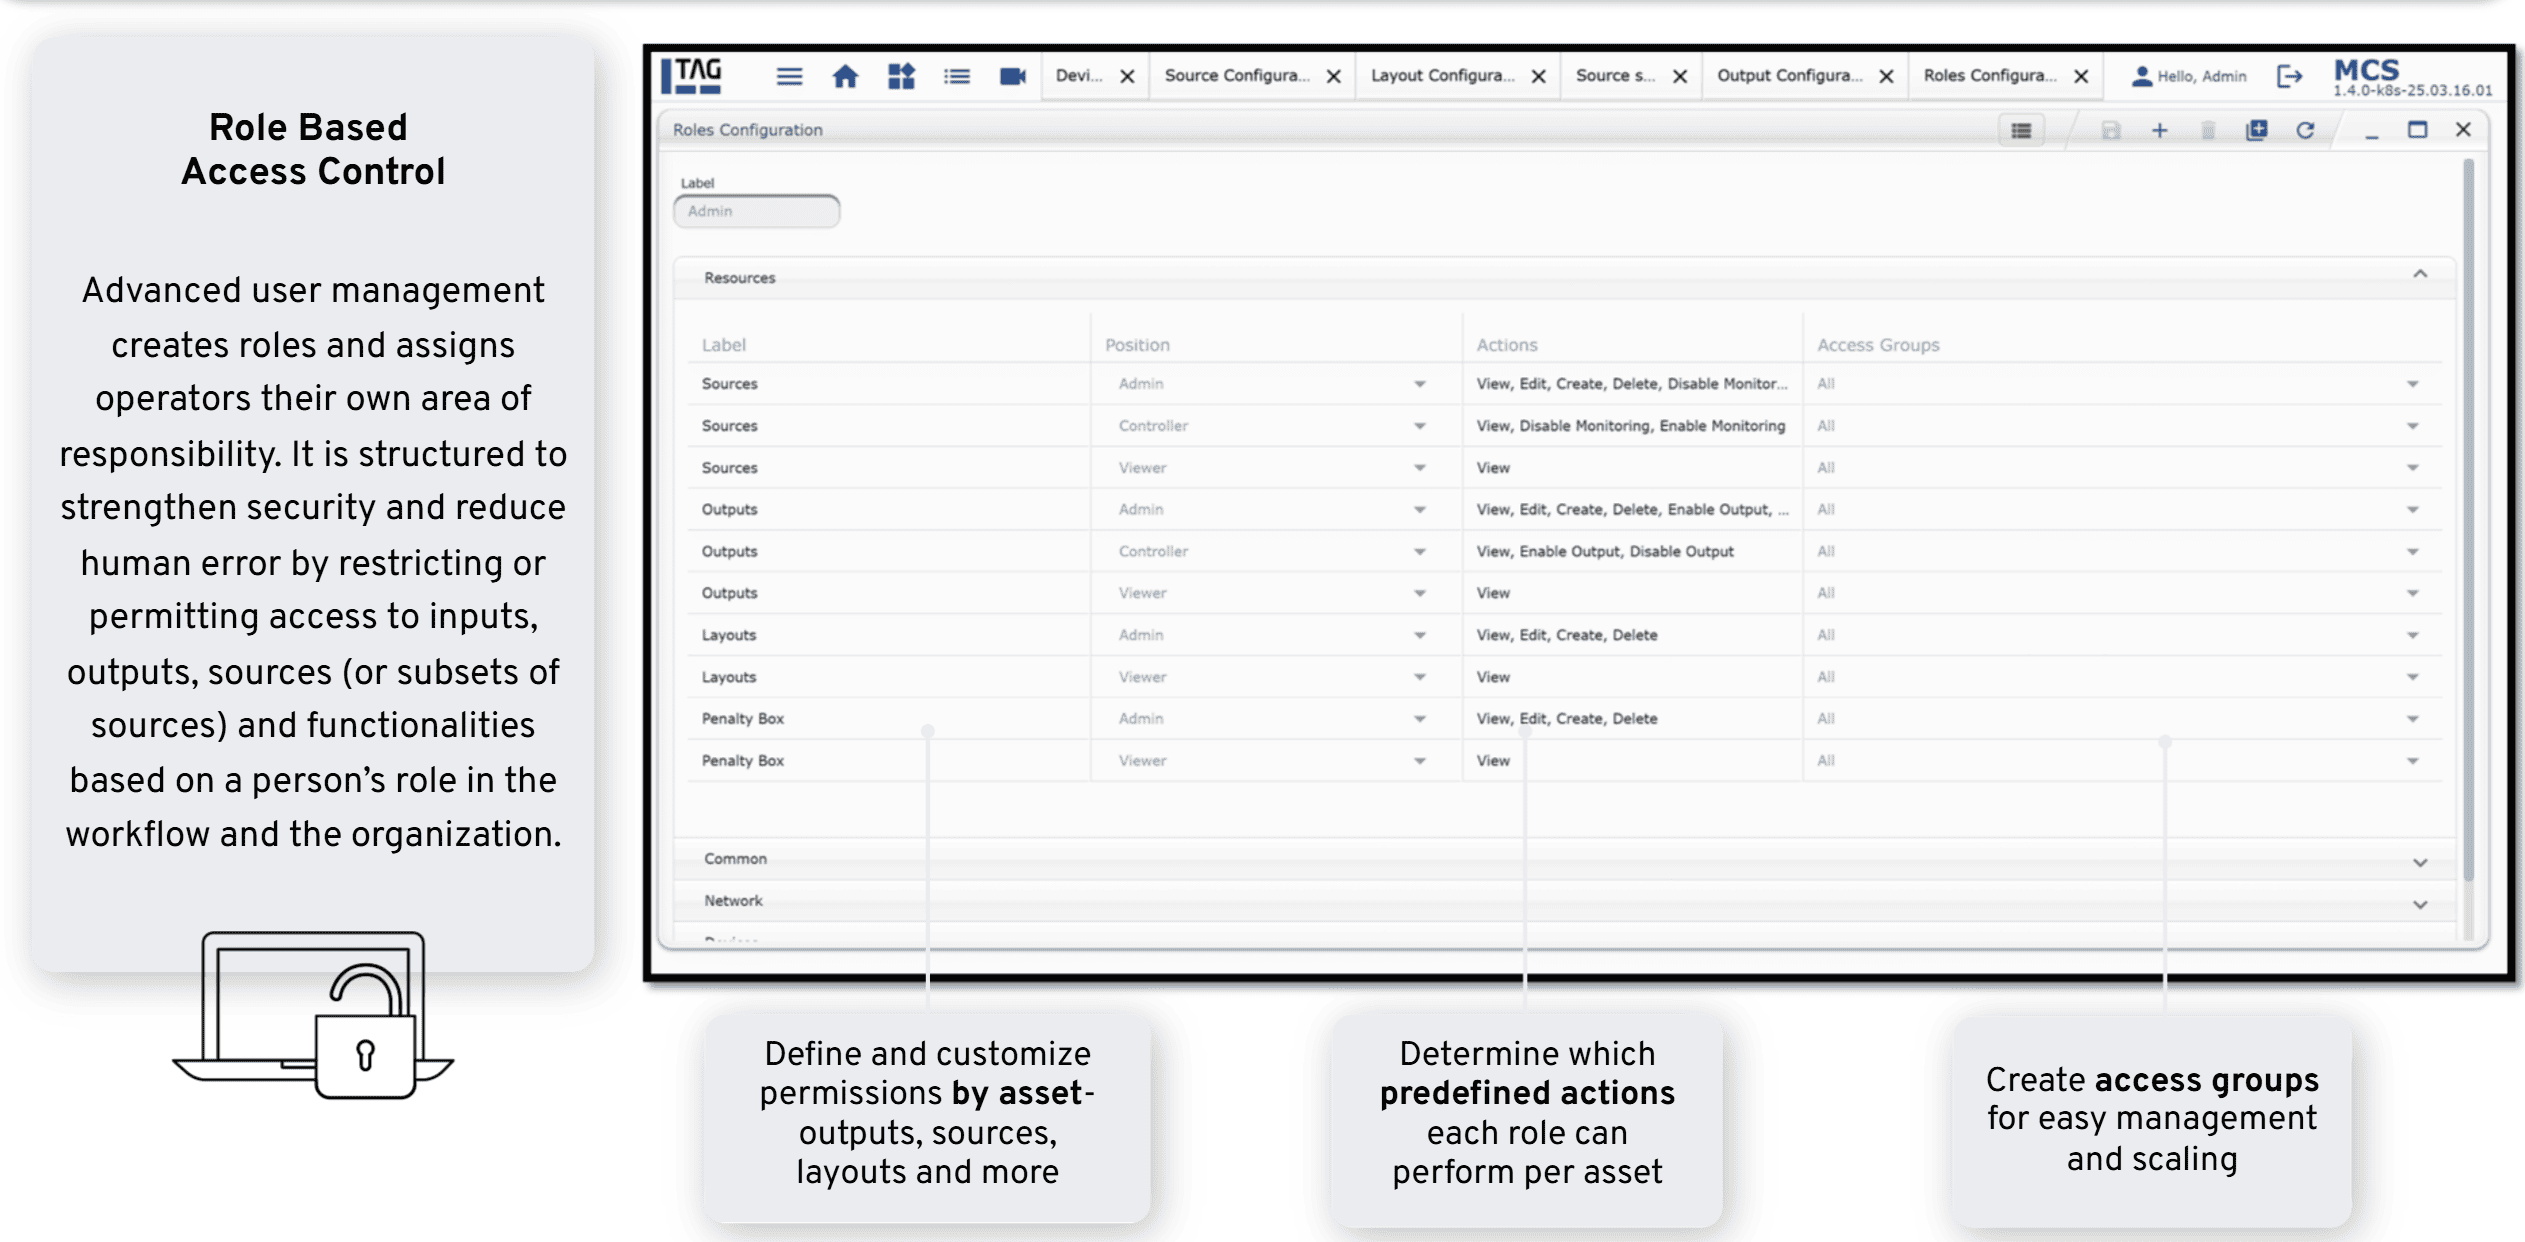
Task: Open the hamburger menu icon
Action: pos(789,76)
